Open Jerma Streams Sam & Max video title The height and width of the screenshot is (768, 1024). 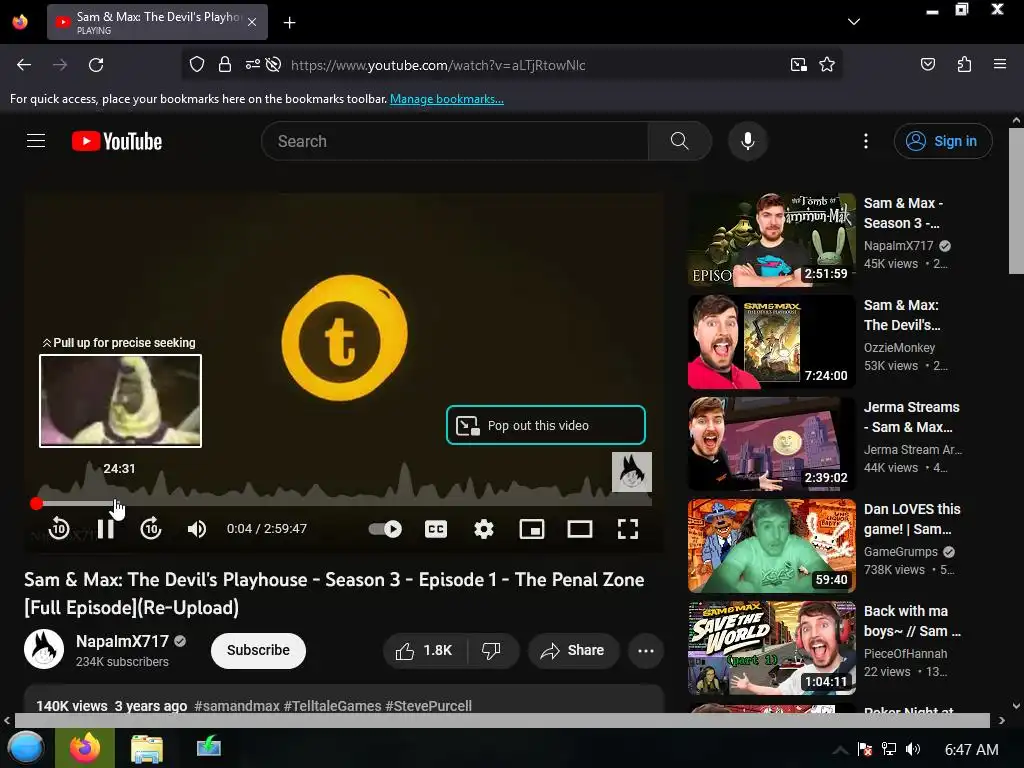tap(912, 417)
